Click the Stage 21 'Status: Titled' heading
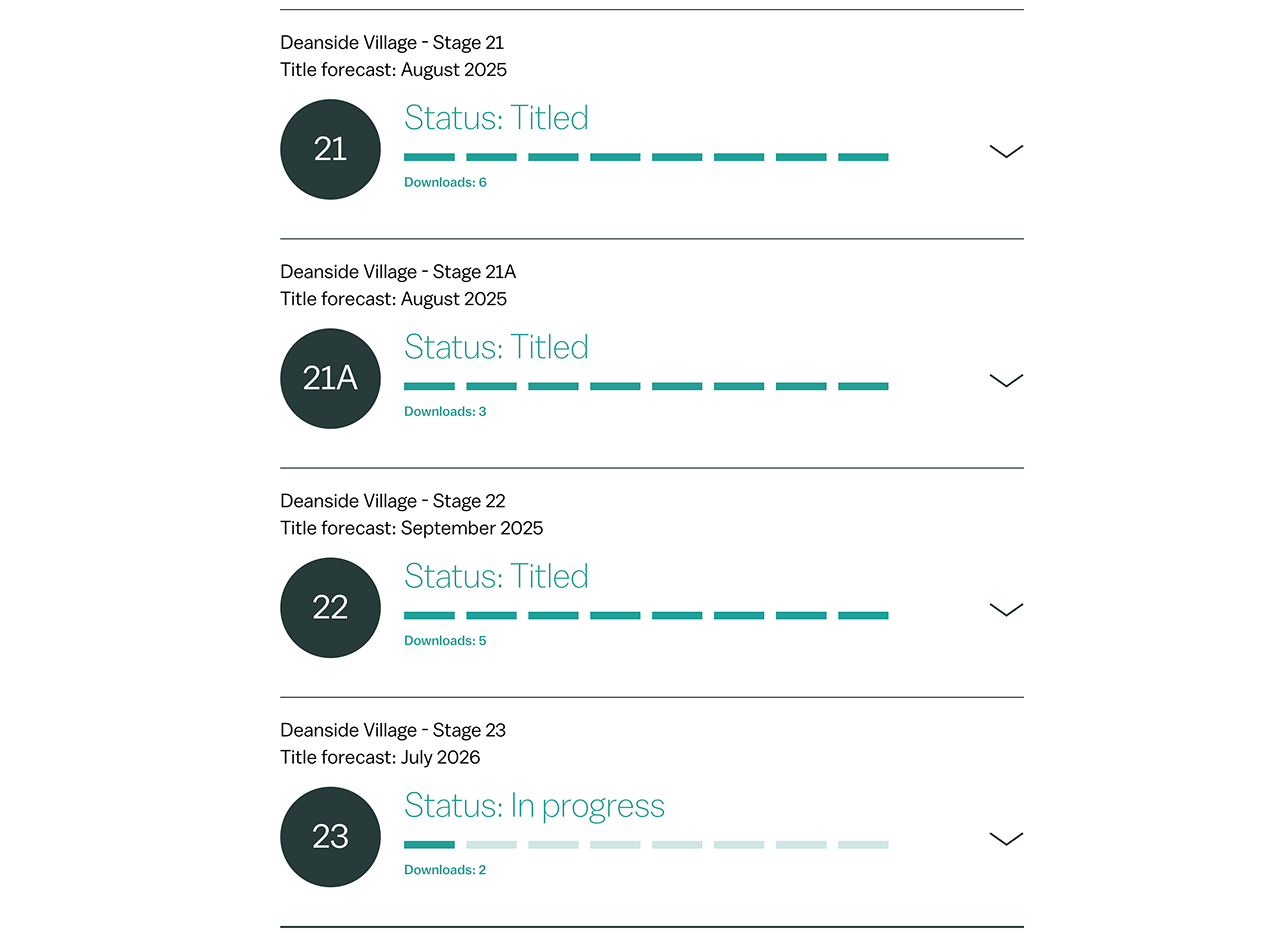 (496, 118)
